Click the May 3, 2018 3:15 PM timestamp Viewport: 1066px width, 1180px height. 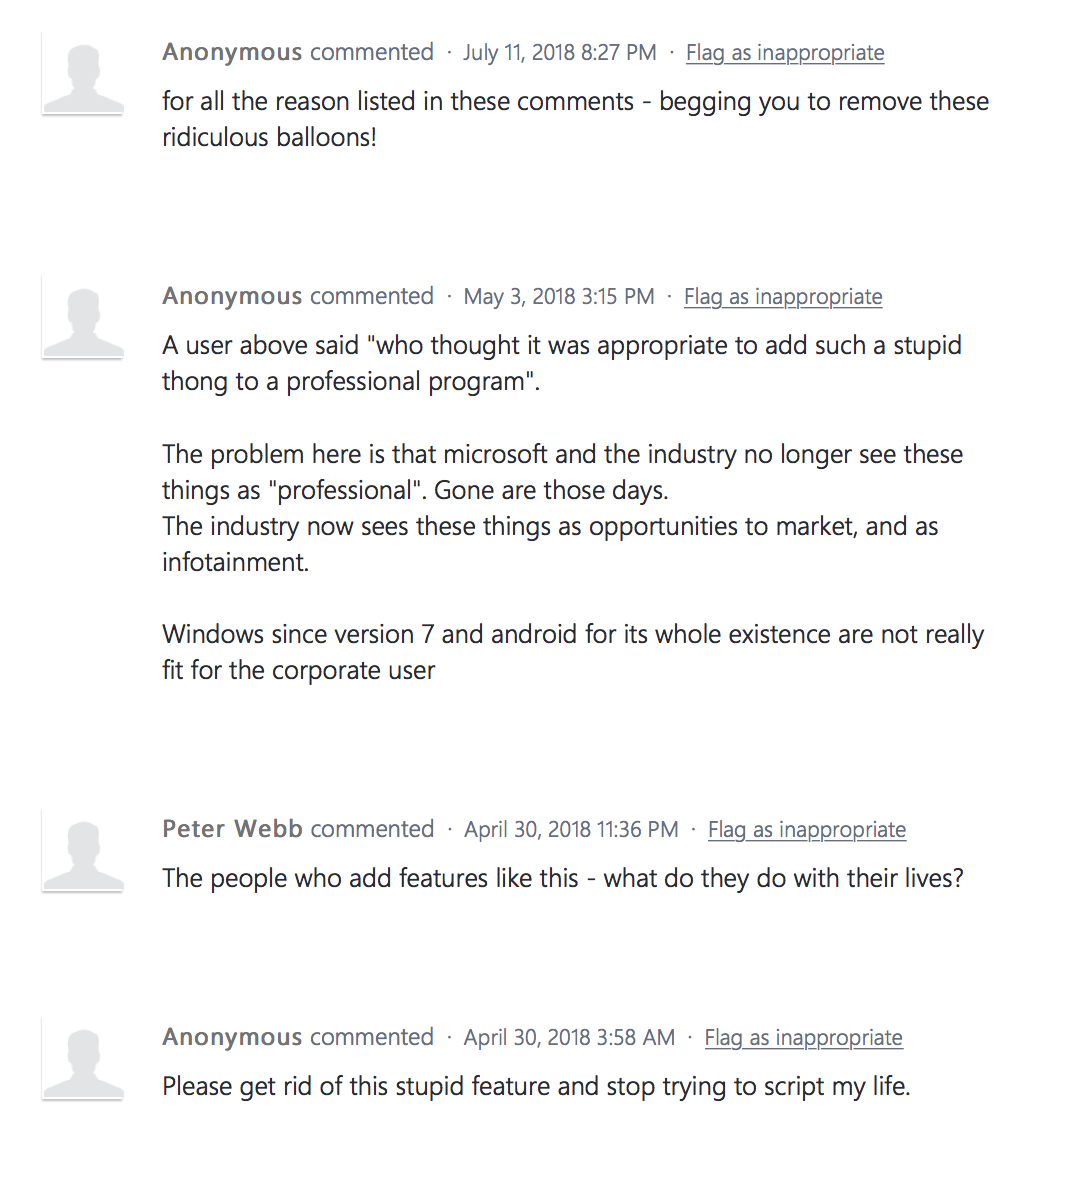558,297
